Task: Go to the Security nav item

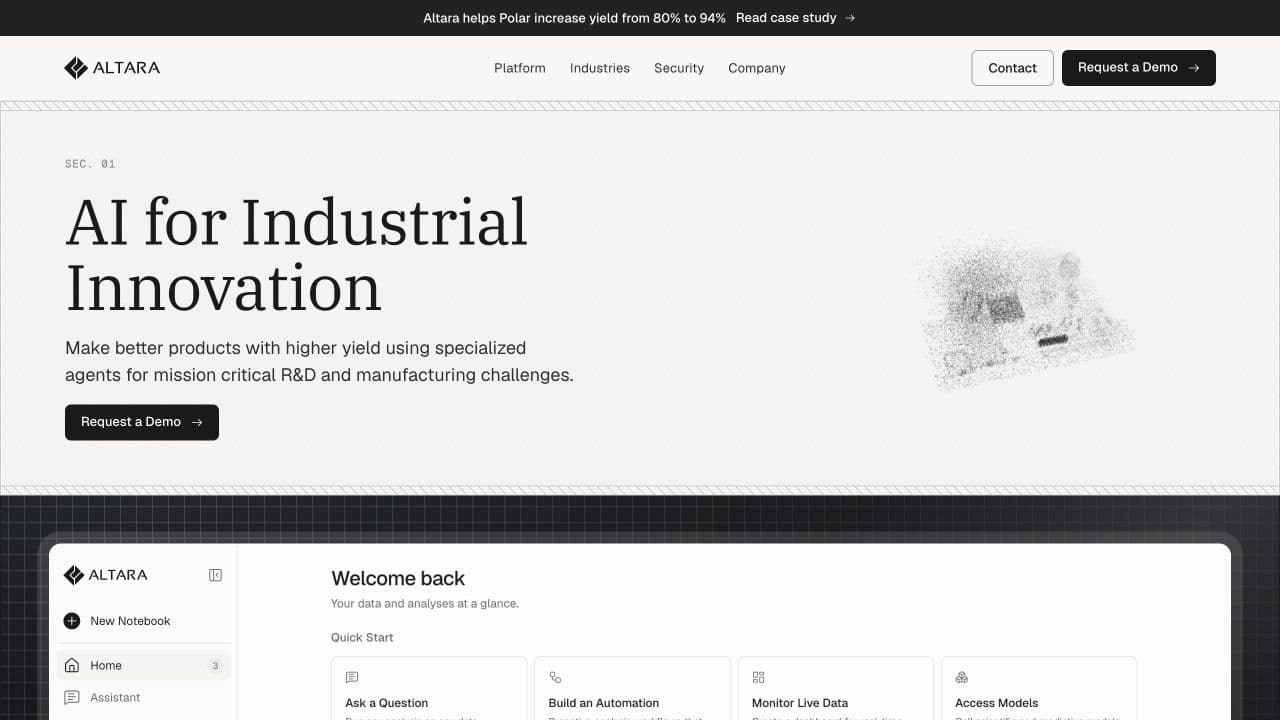Action: pyautogui.click(x=679, y=68)
